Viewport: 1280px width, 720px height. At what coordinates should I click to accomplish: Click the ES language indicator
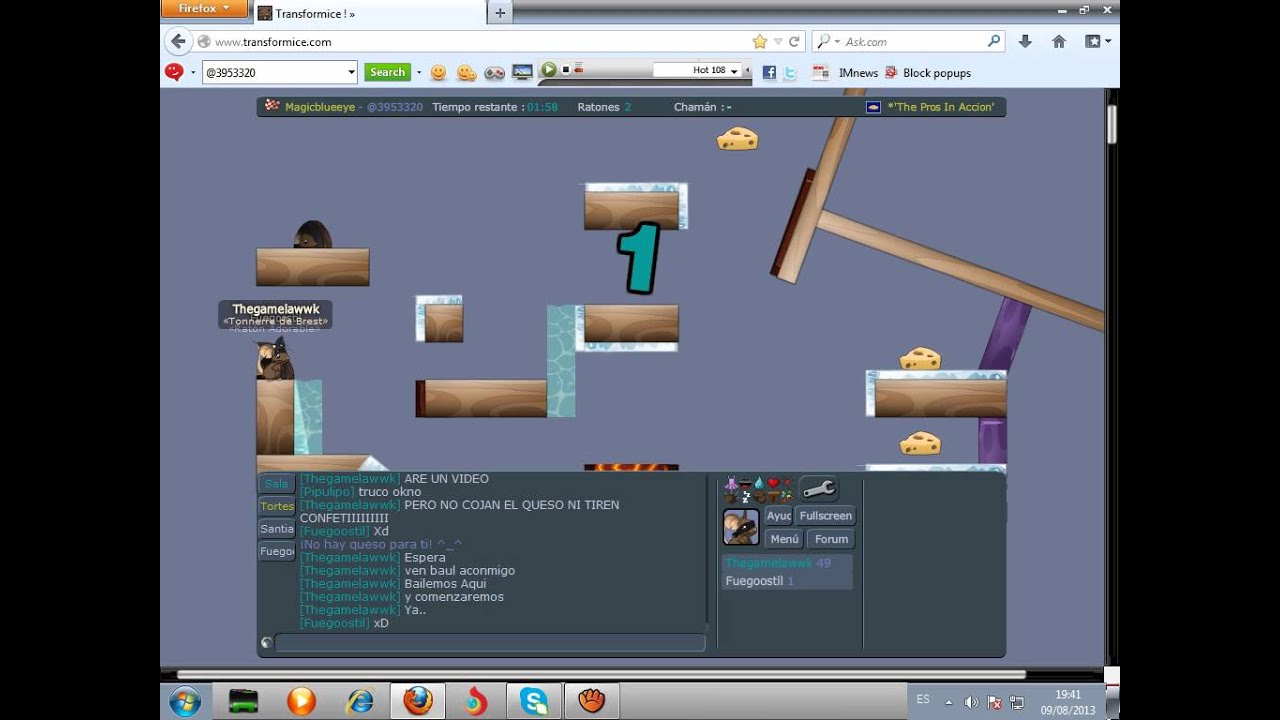tap(923, 699)
